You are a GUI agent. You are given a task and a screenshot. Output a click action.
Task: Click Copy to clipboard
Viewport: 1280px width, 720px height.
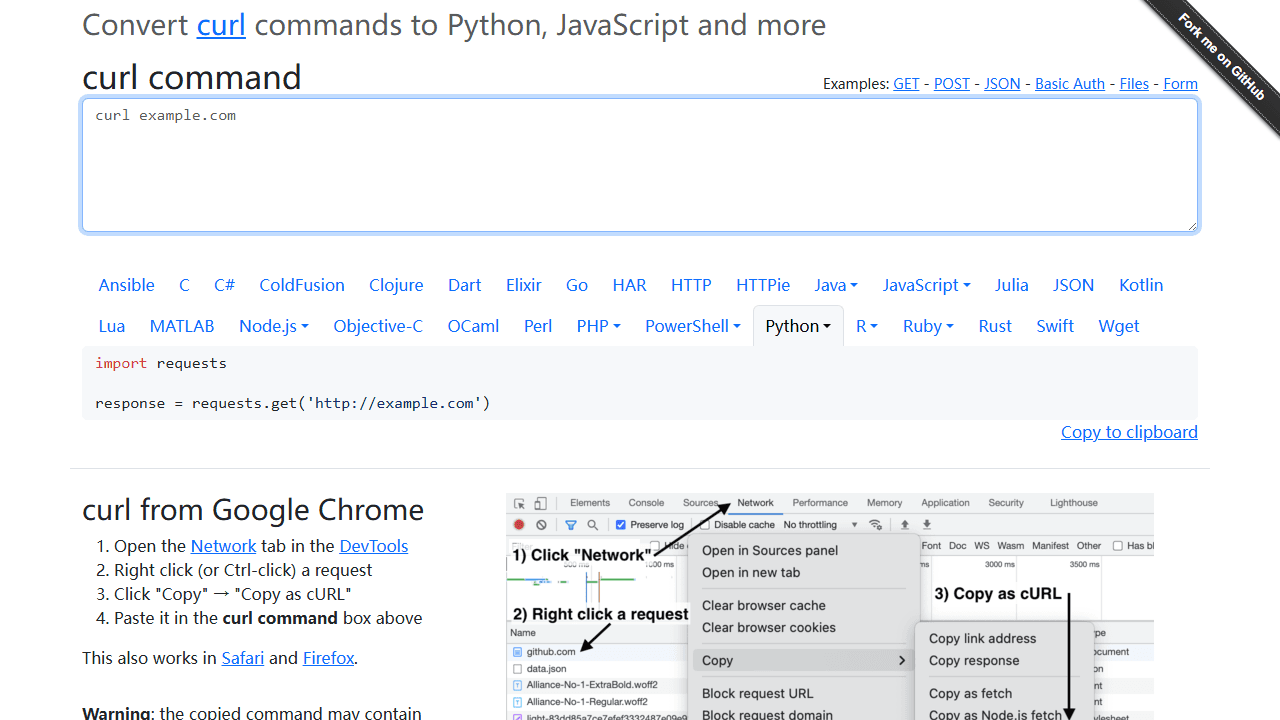[x=1129, y=432]
